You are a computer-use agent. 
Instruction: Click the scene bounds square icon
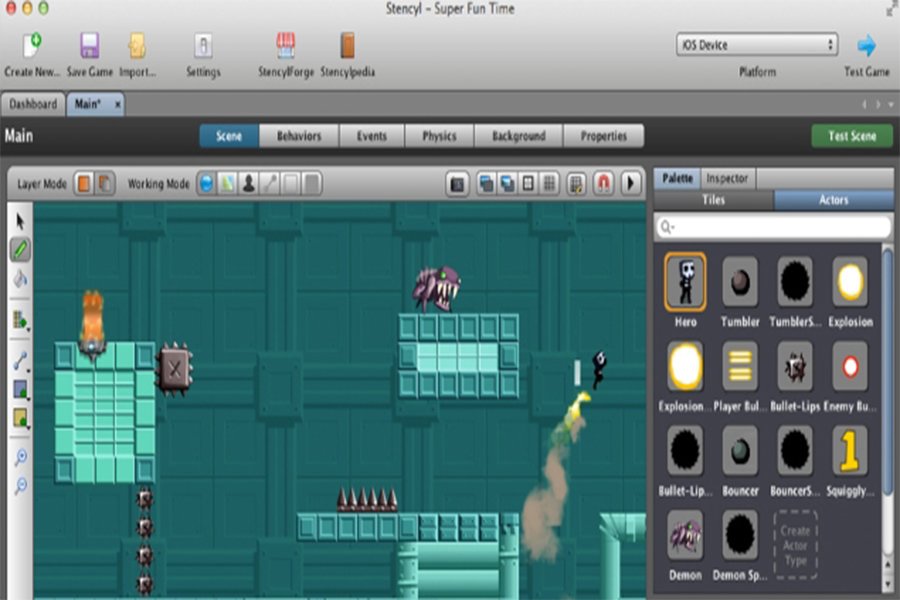528,184
